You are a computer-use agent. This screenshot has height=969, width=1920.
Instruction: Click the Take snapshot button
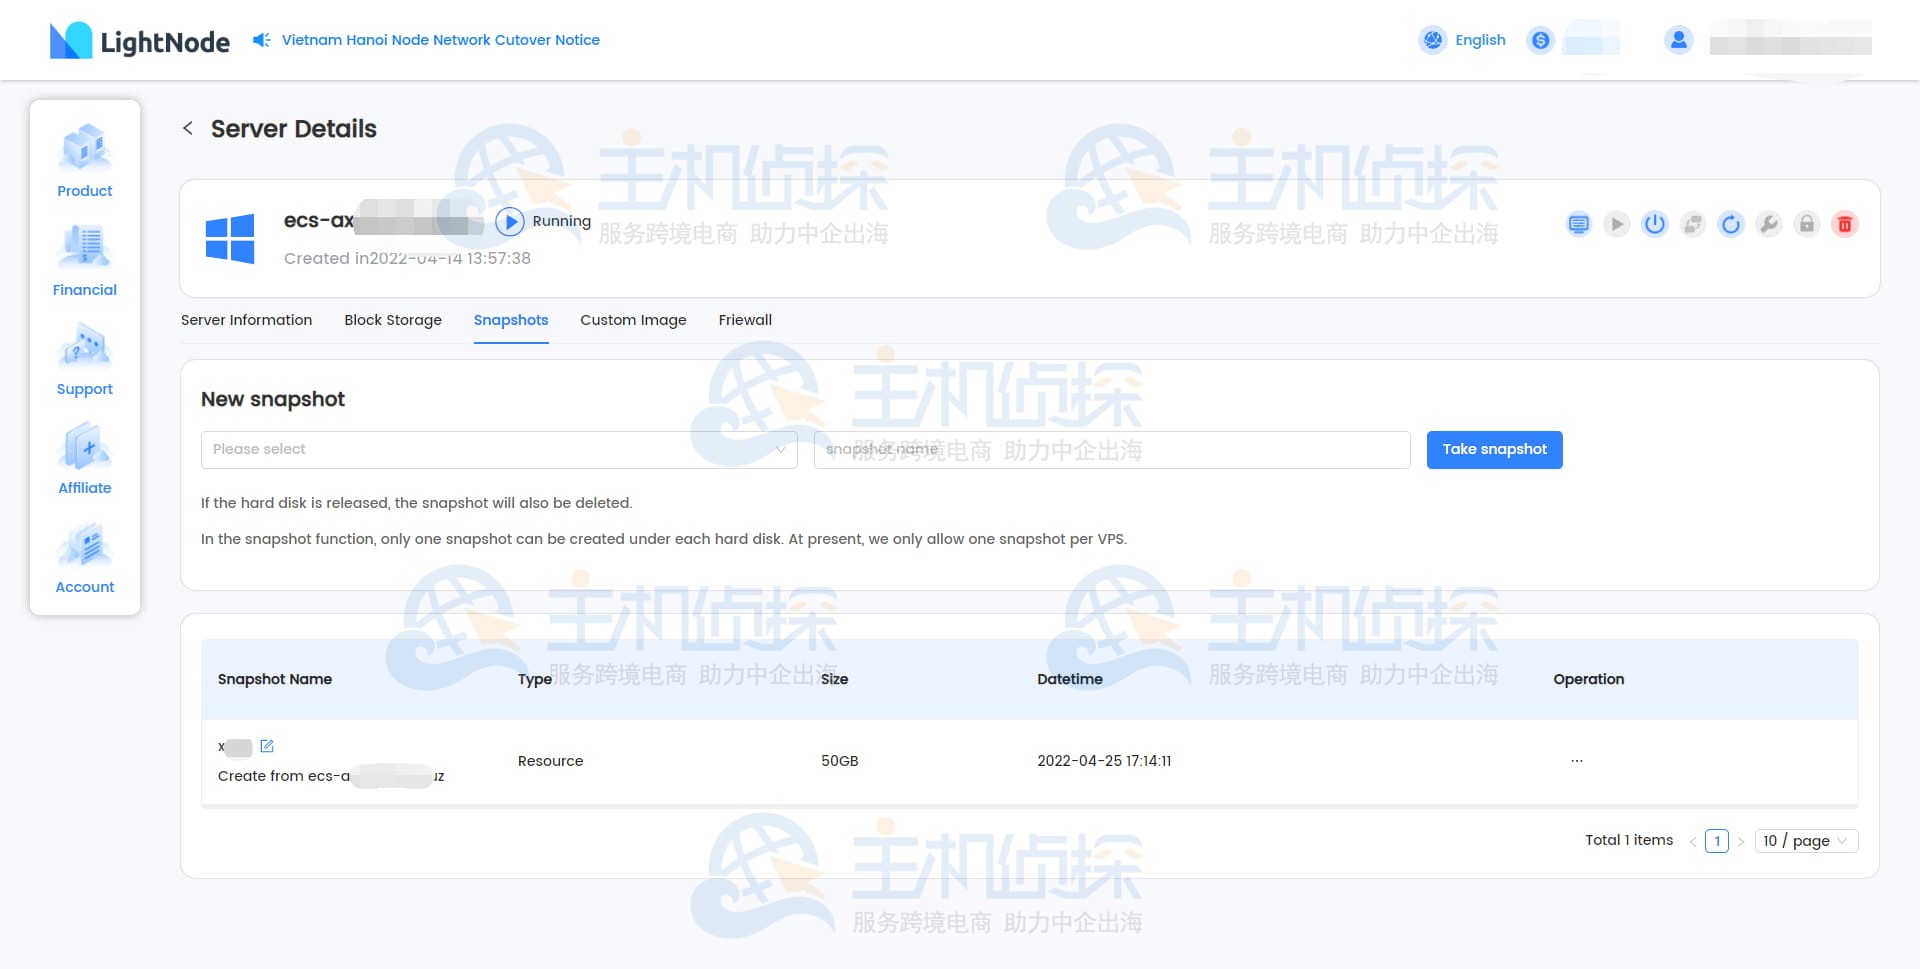1494,449
